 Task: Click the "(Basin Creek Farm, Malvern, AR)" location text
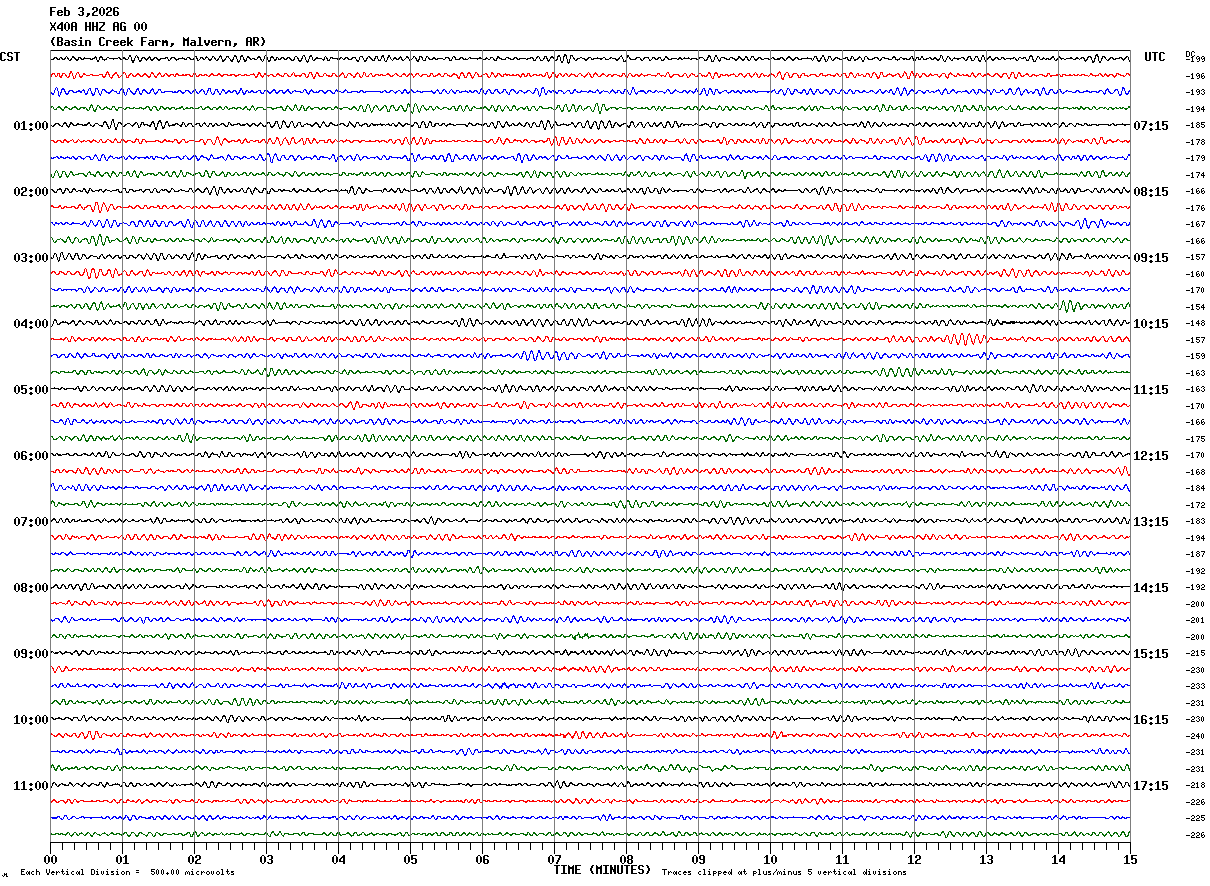tap(158, 42)
